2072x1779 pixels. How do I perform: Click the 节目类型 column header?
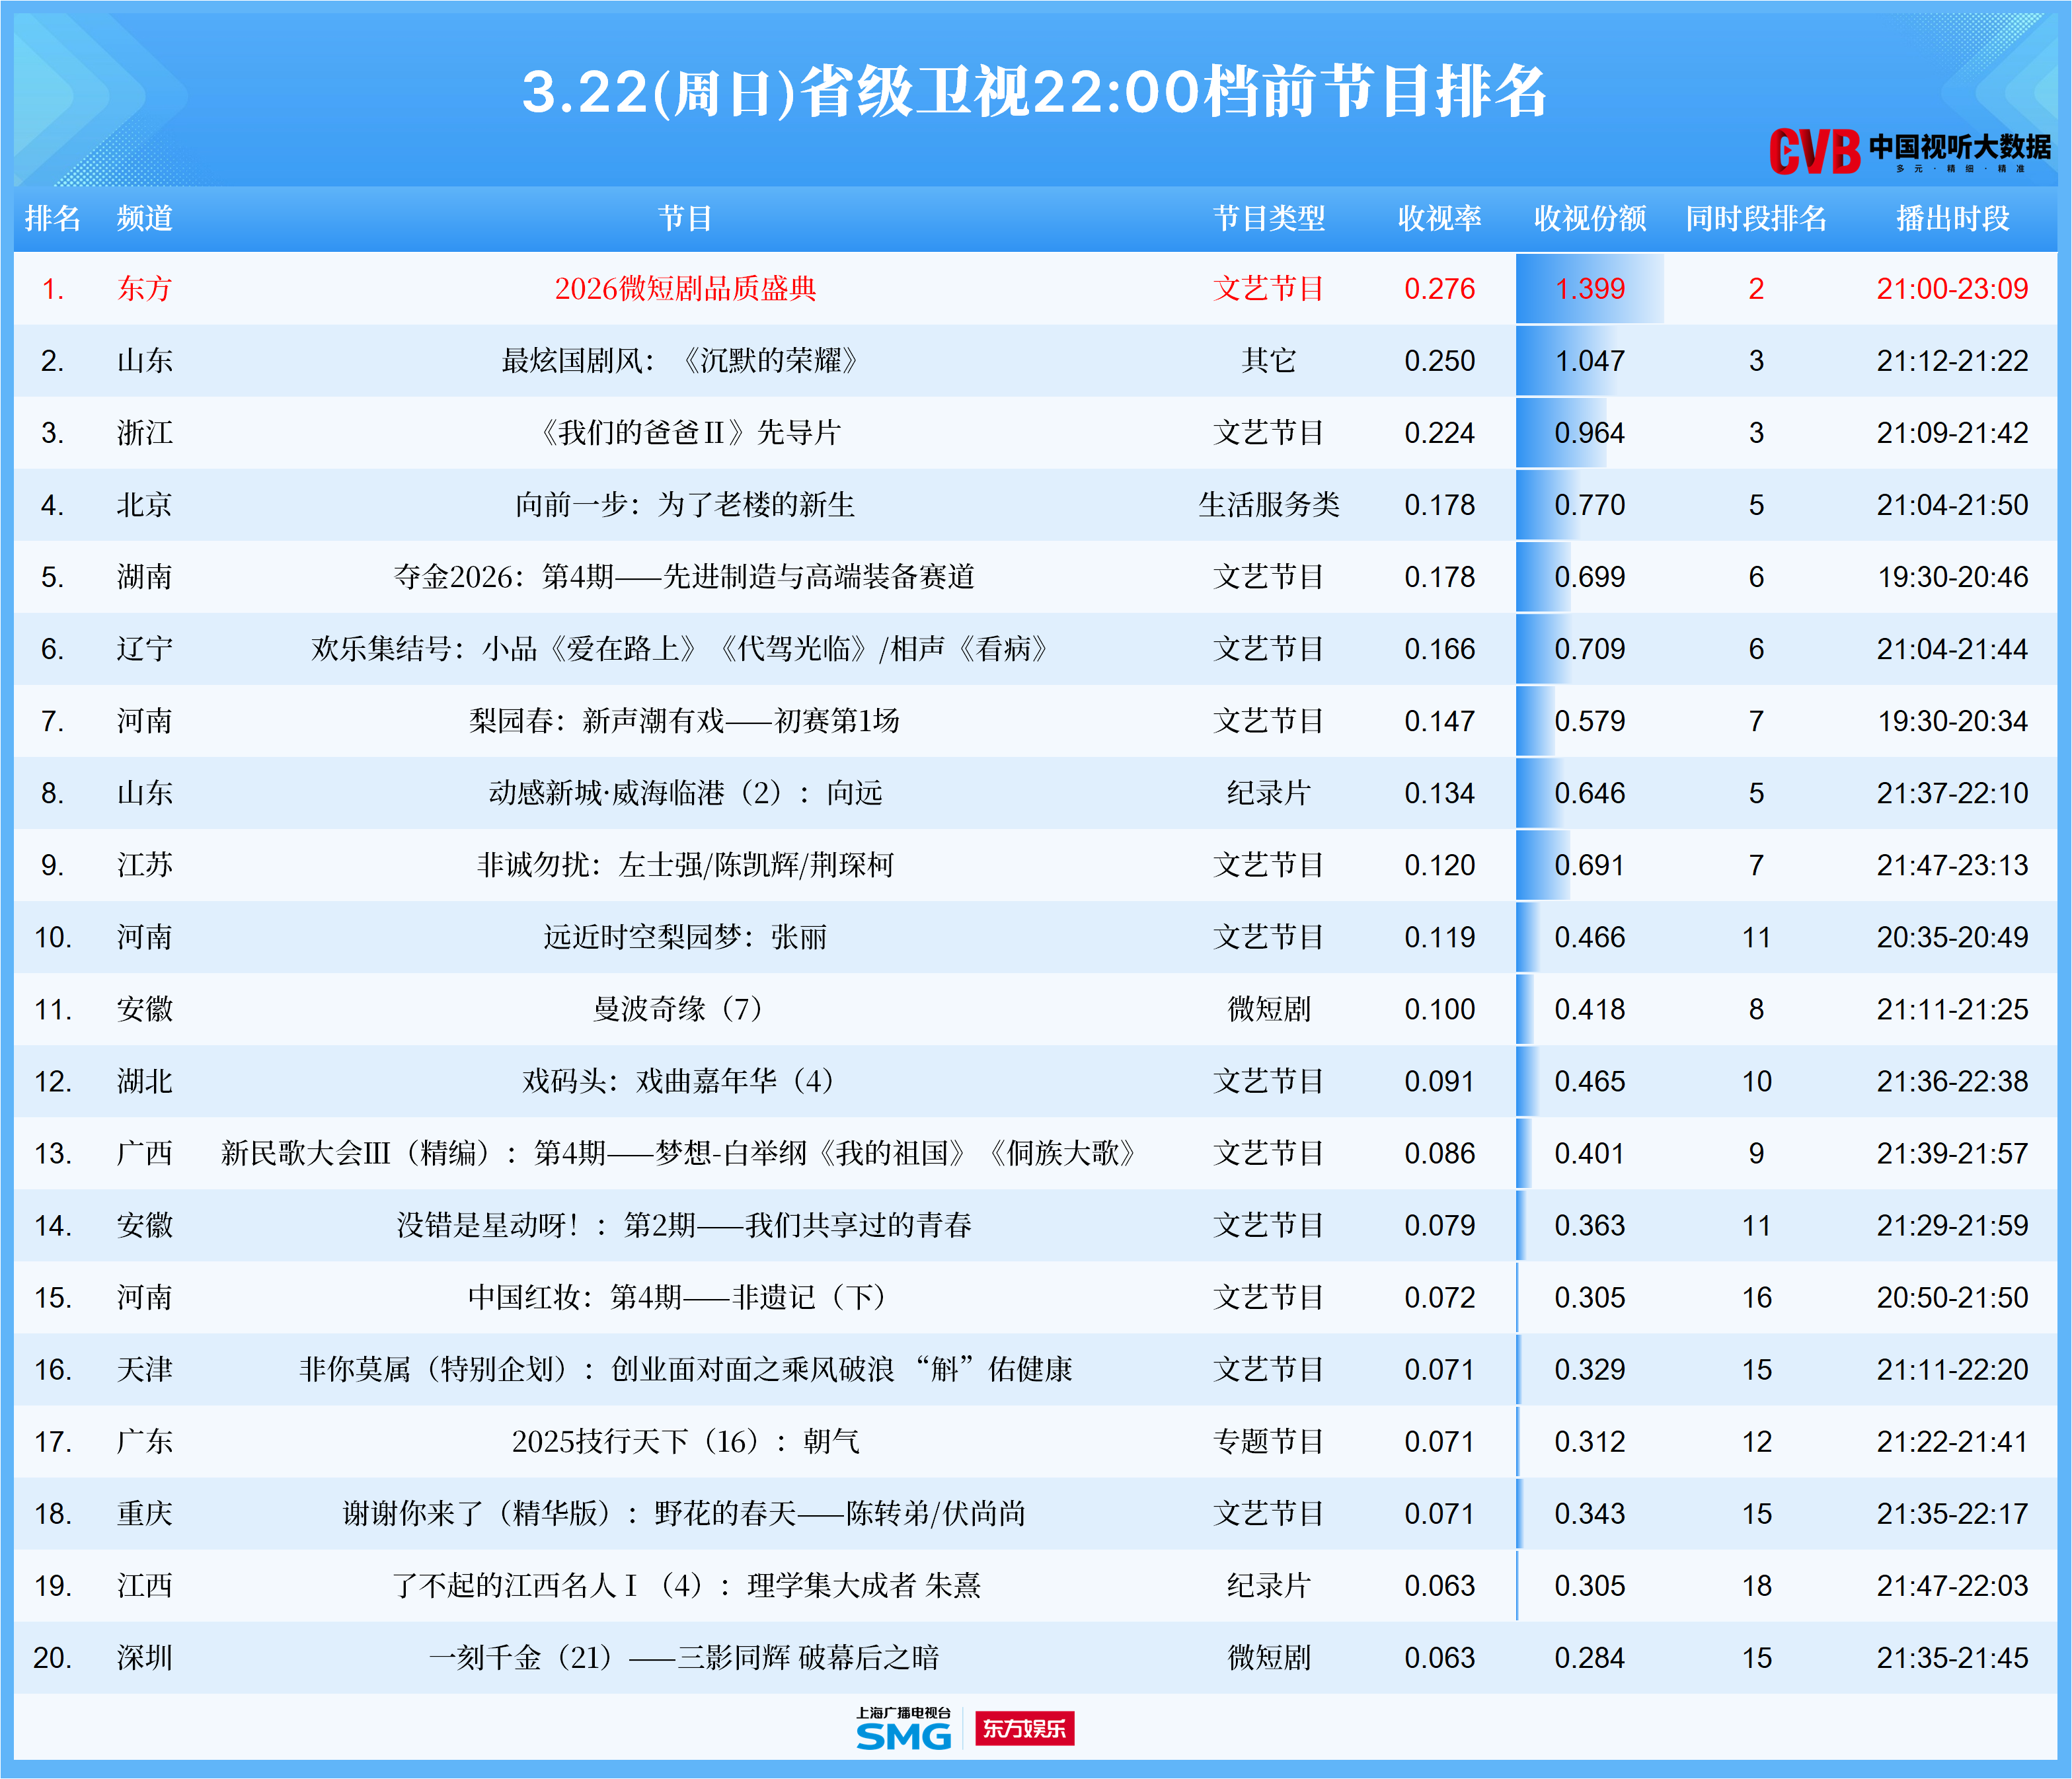coord(1268,218)
